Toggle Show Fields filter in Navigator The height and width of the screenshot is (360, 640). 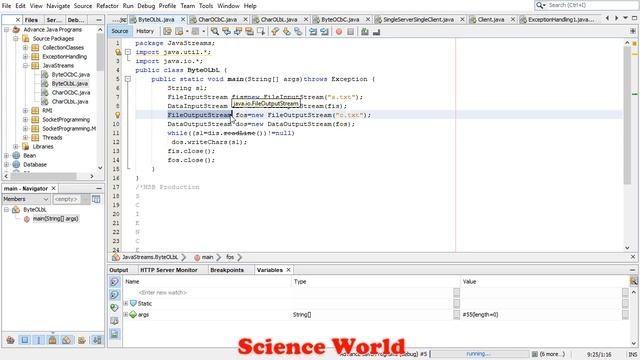24,340
